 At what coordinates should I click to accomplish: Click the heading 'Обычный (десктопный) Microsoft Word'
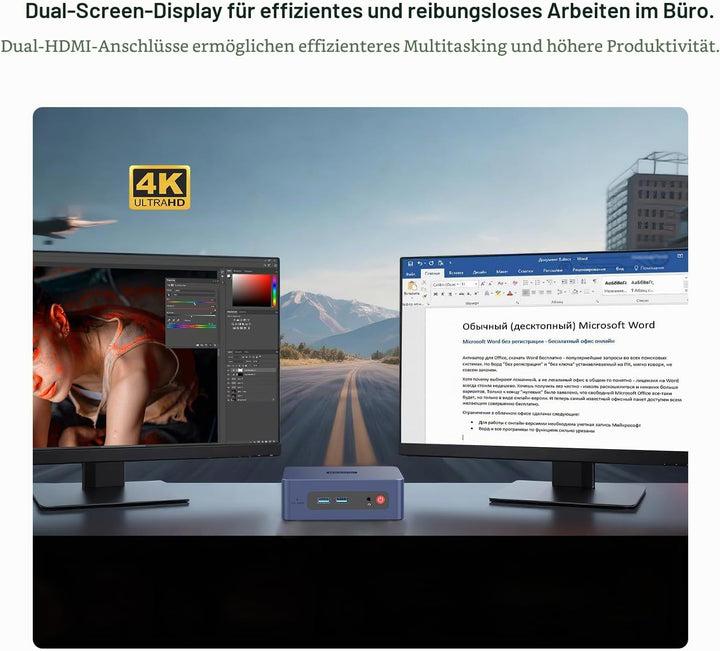[x=558, y=326]
